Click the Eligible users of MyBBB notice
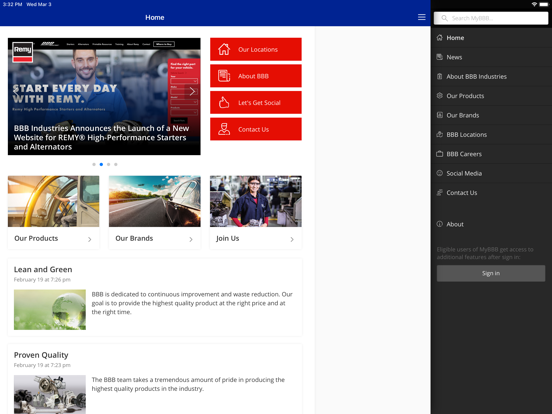This screenshot has width=552, height=414. coord(485,253)
